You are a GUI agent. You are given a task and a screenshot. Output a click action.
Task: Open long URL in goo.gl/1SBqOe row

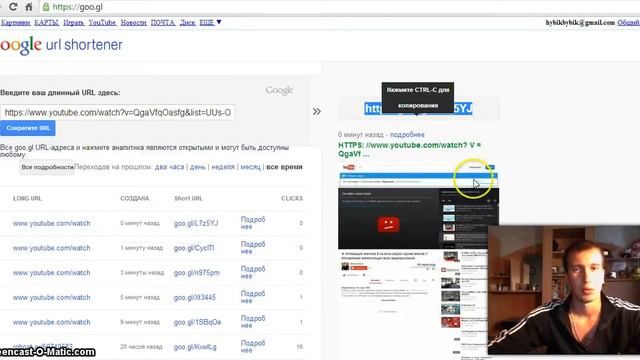point(51,322)
